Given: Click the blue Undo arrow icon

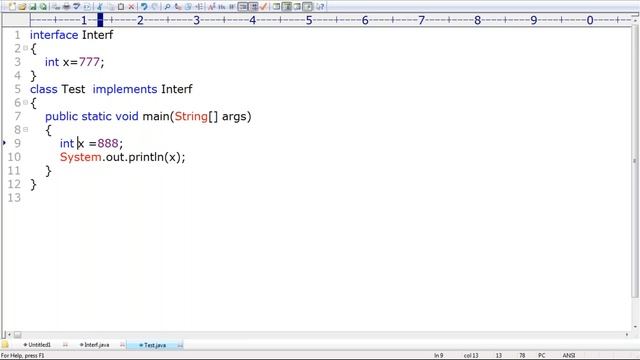Looking at the screenshot, I should pyautogui.click(x=144, y=7).
